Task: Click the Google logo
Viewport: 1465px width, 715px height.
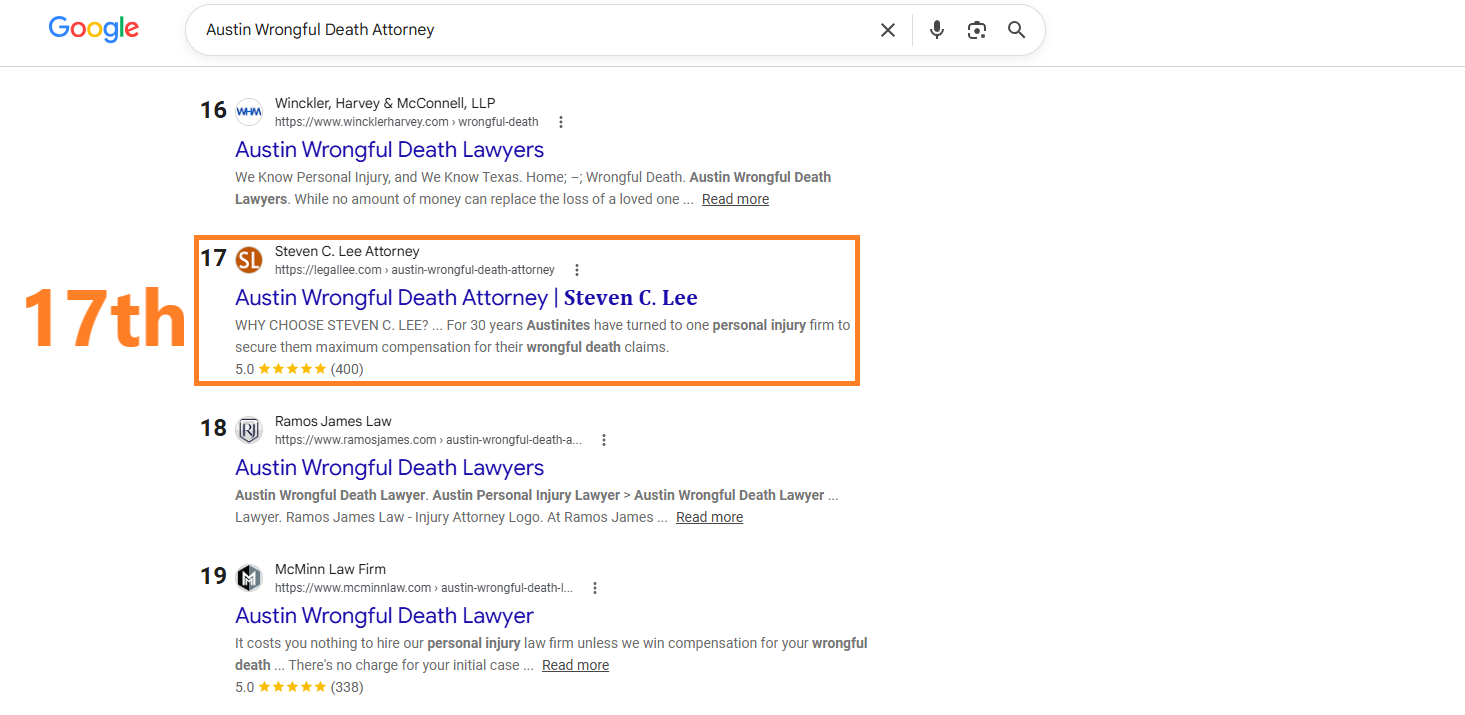Action: 94,28
